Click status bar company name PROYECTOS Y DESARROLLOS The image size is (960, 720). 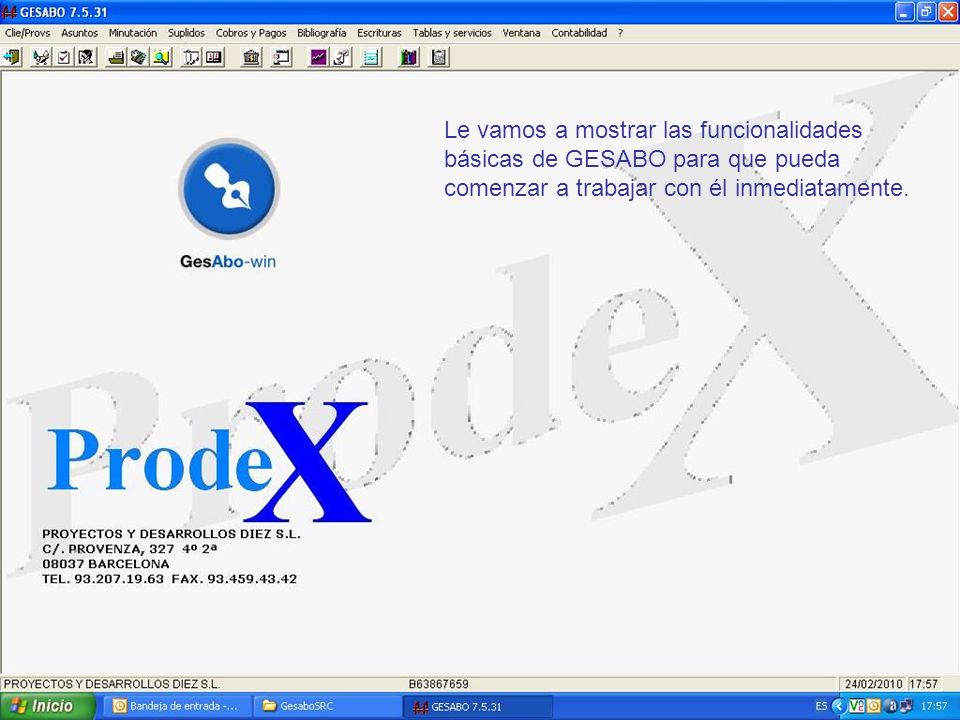(x=111, y=684)
